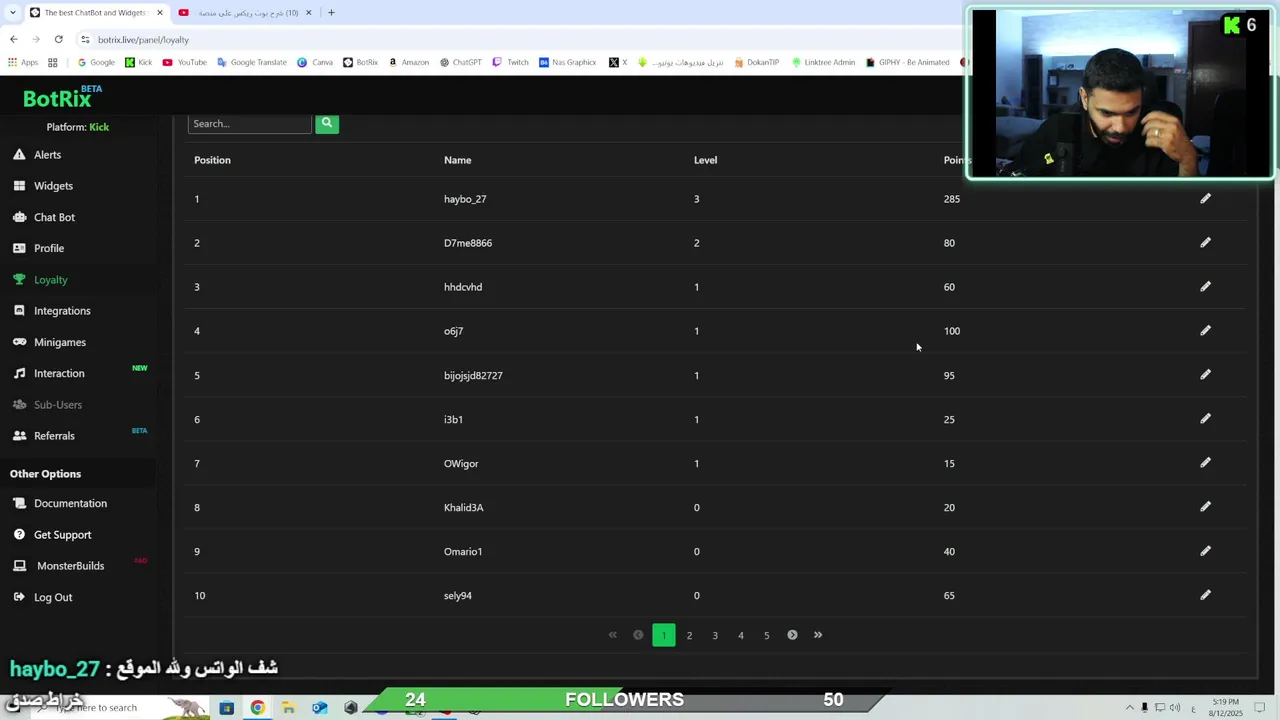Open editor for Omario1 via pencil
Image resolution: width=1280 pixels, height=720 pixels.
click(x=1205, y=551)
